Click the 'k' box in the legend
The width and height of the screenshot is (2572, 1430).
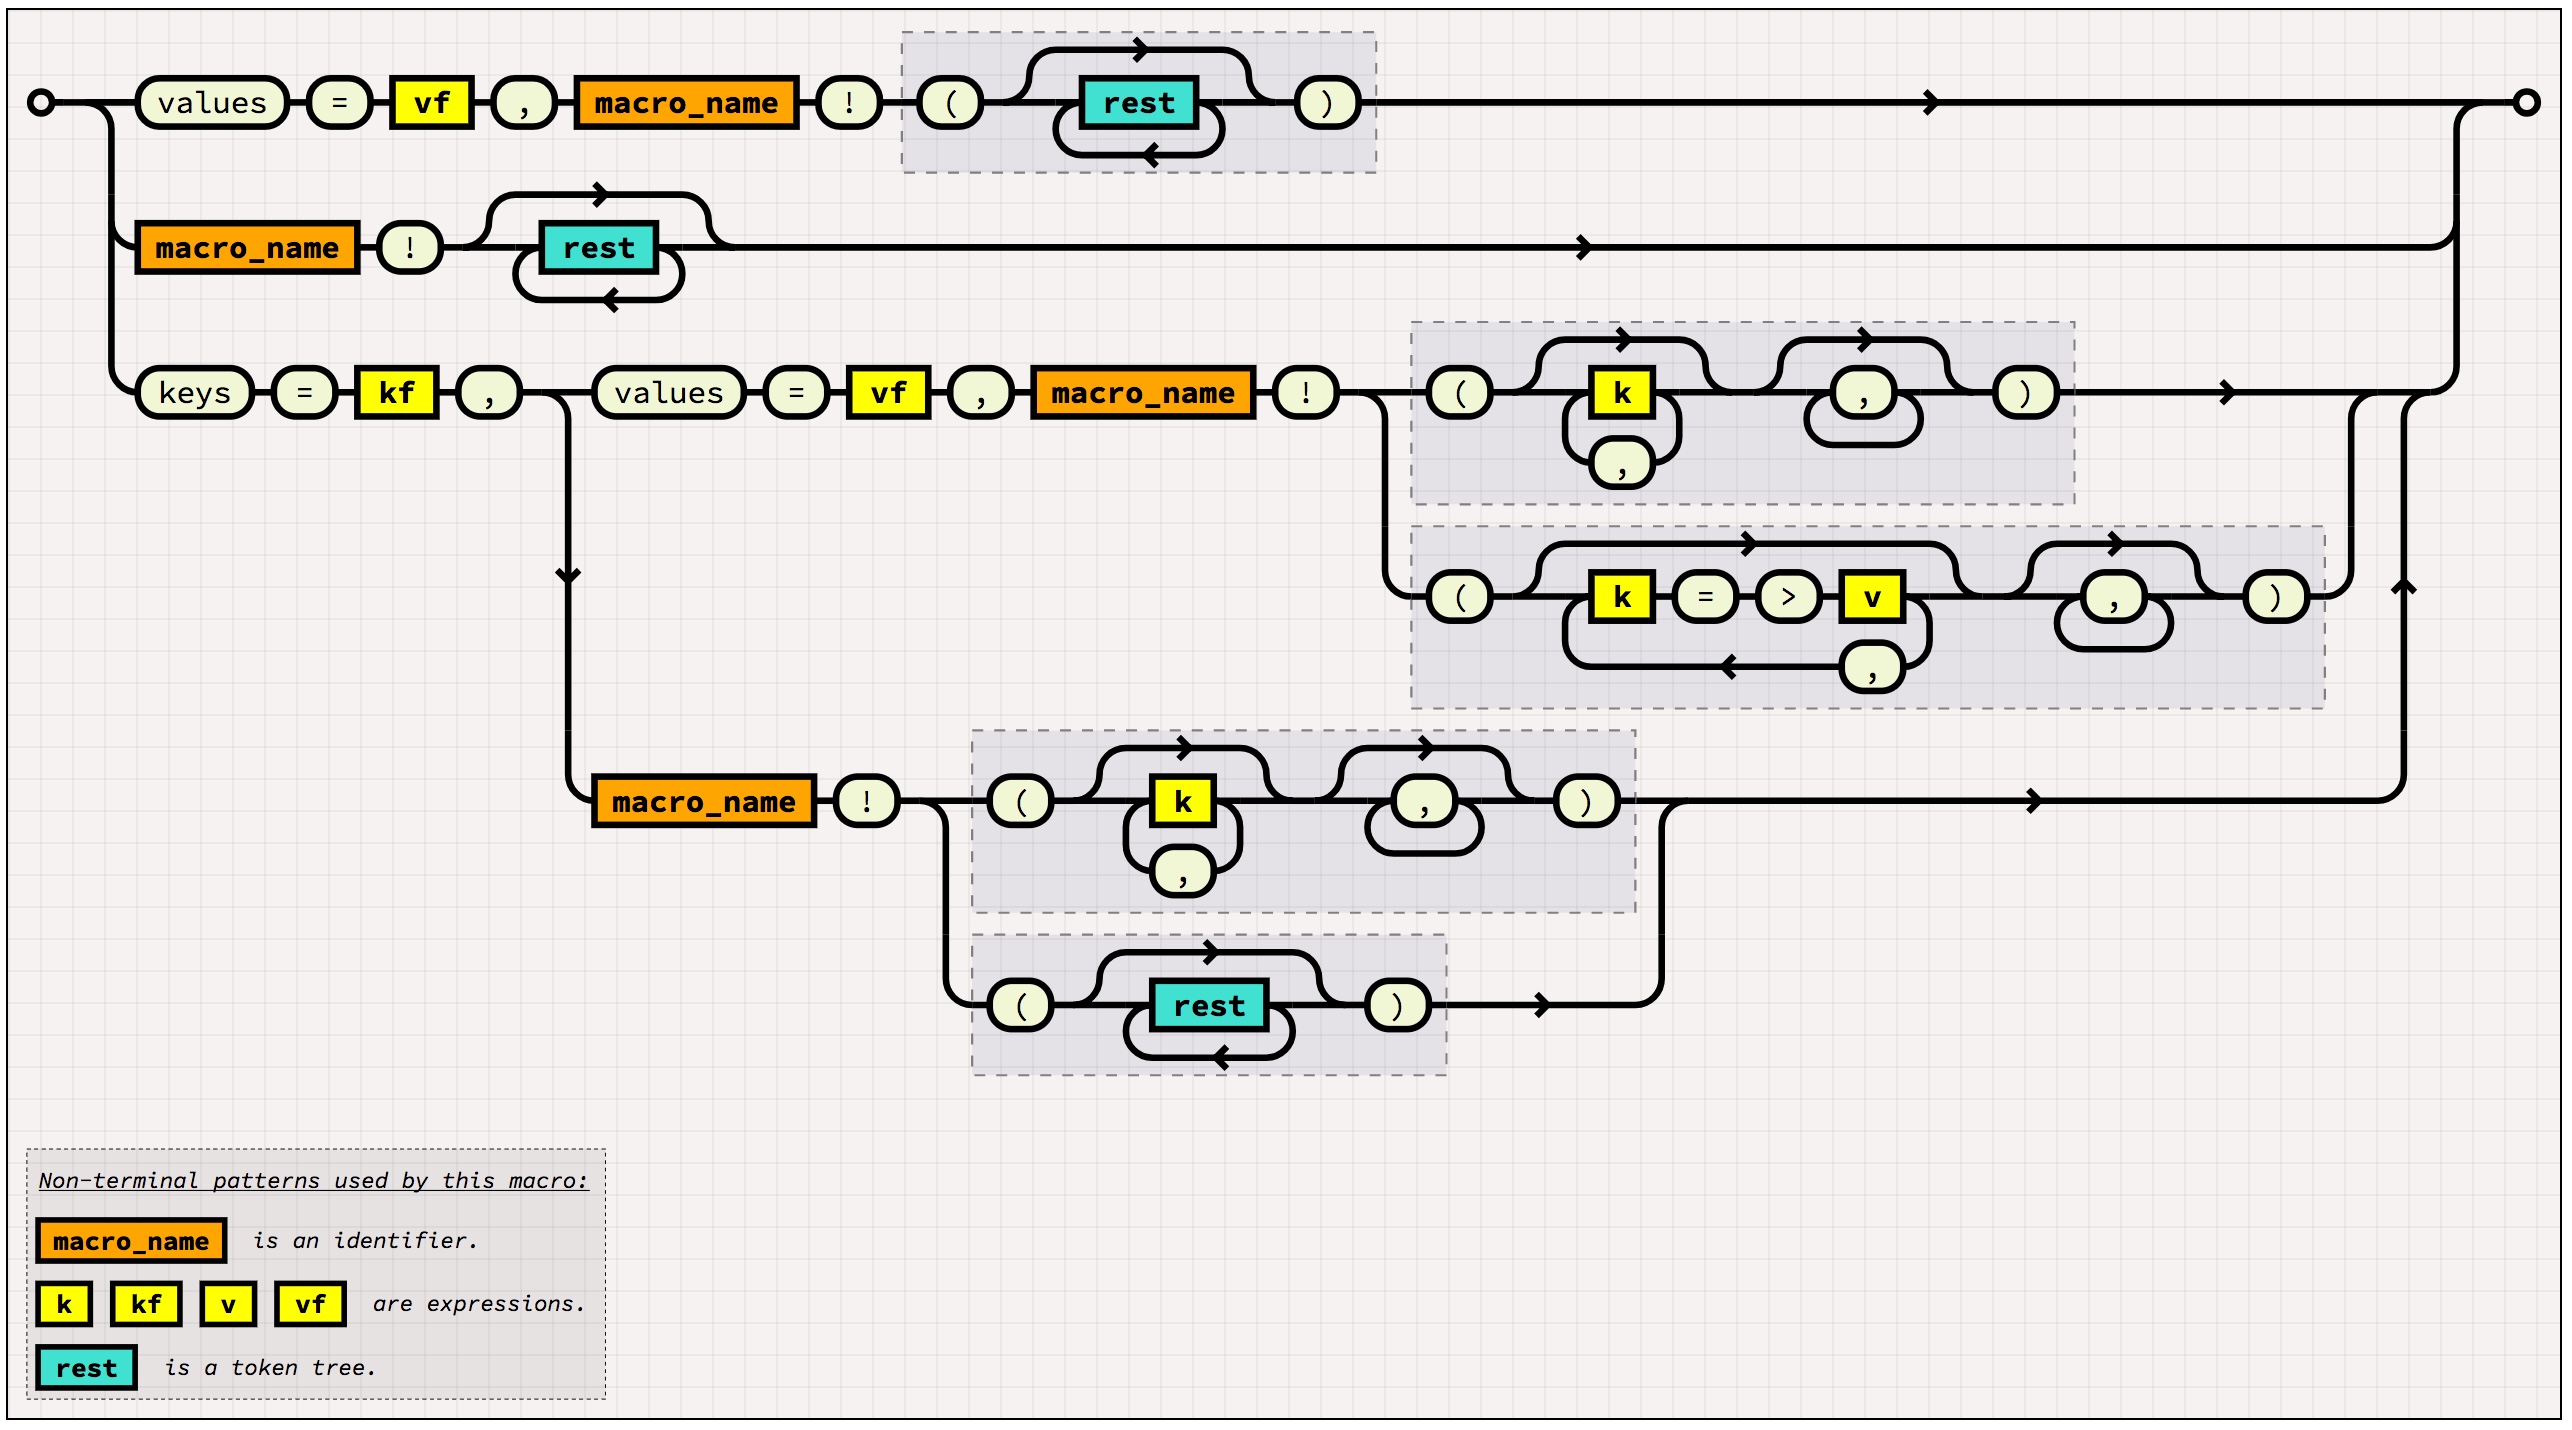pos(64,1304)
